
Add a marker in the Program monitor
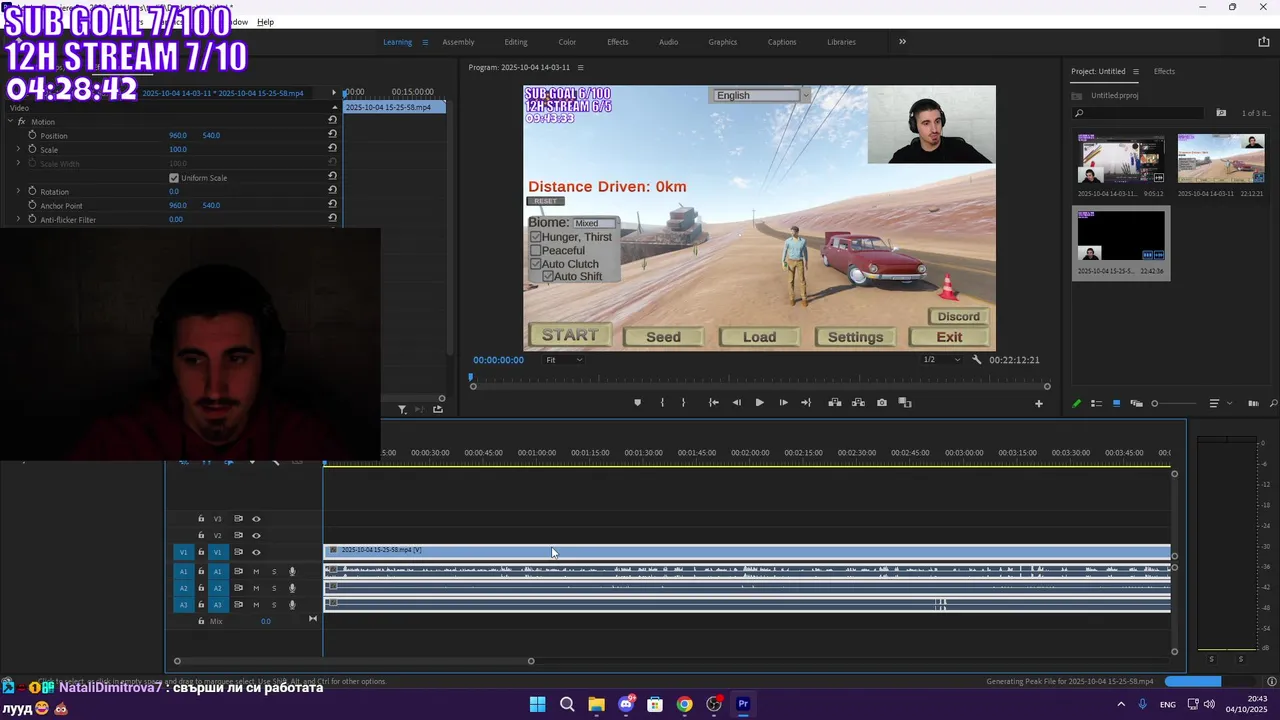tap(637, 403)
